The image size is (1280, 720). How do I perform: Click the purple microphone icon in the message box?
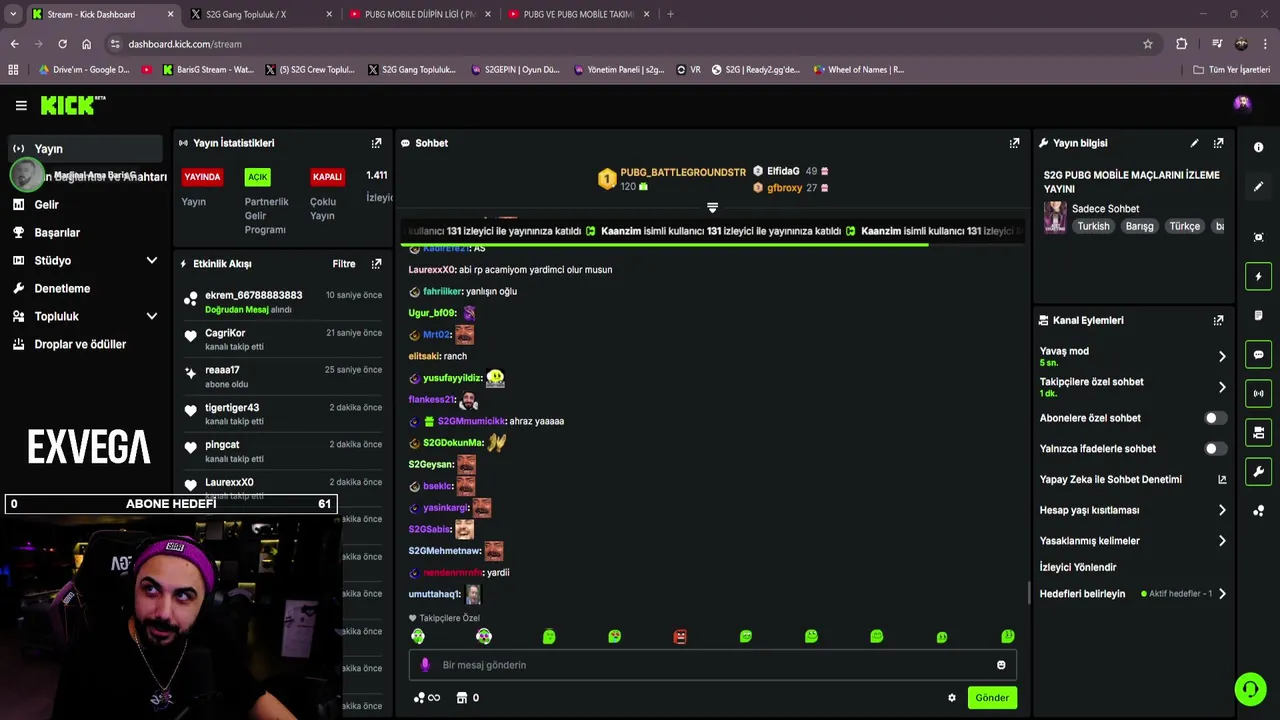click(x=425, y=665)
